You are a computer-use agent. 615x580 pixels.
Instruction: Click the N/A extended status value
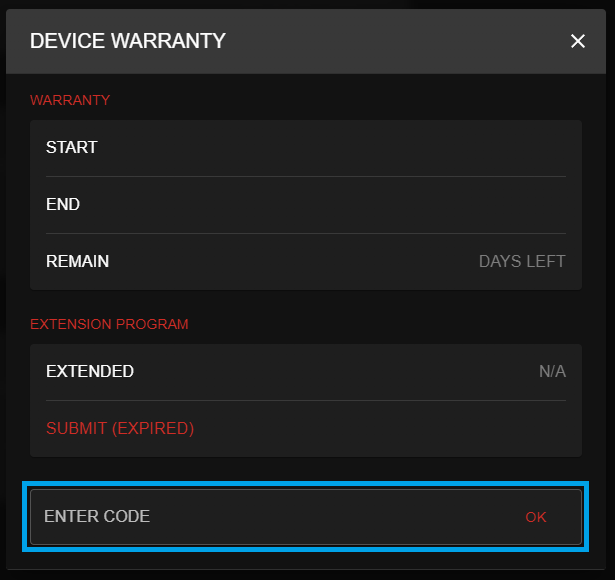552,371
